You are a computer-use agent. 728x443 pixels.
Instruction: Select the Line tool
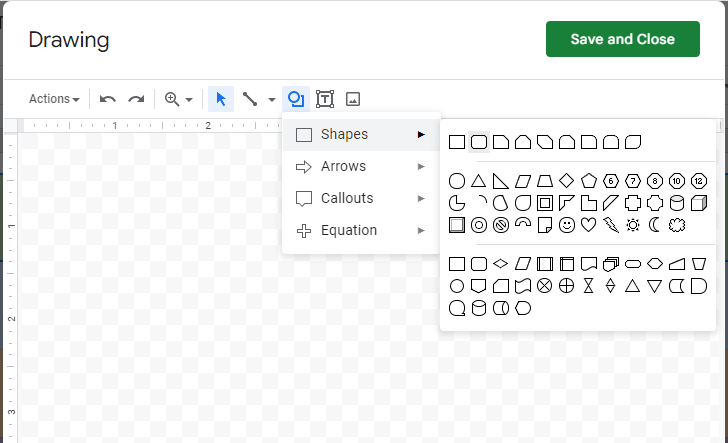pos(250,99)
